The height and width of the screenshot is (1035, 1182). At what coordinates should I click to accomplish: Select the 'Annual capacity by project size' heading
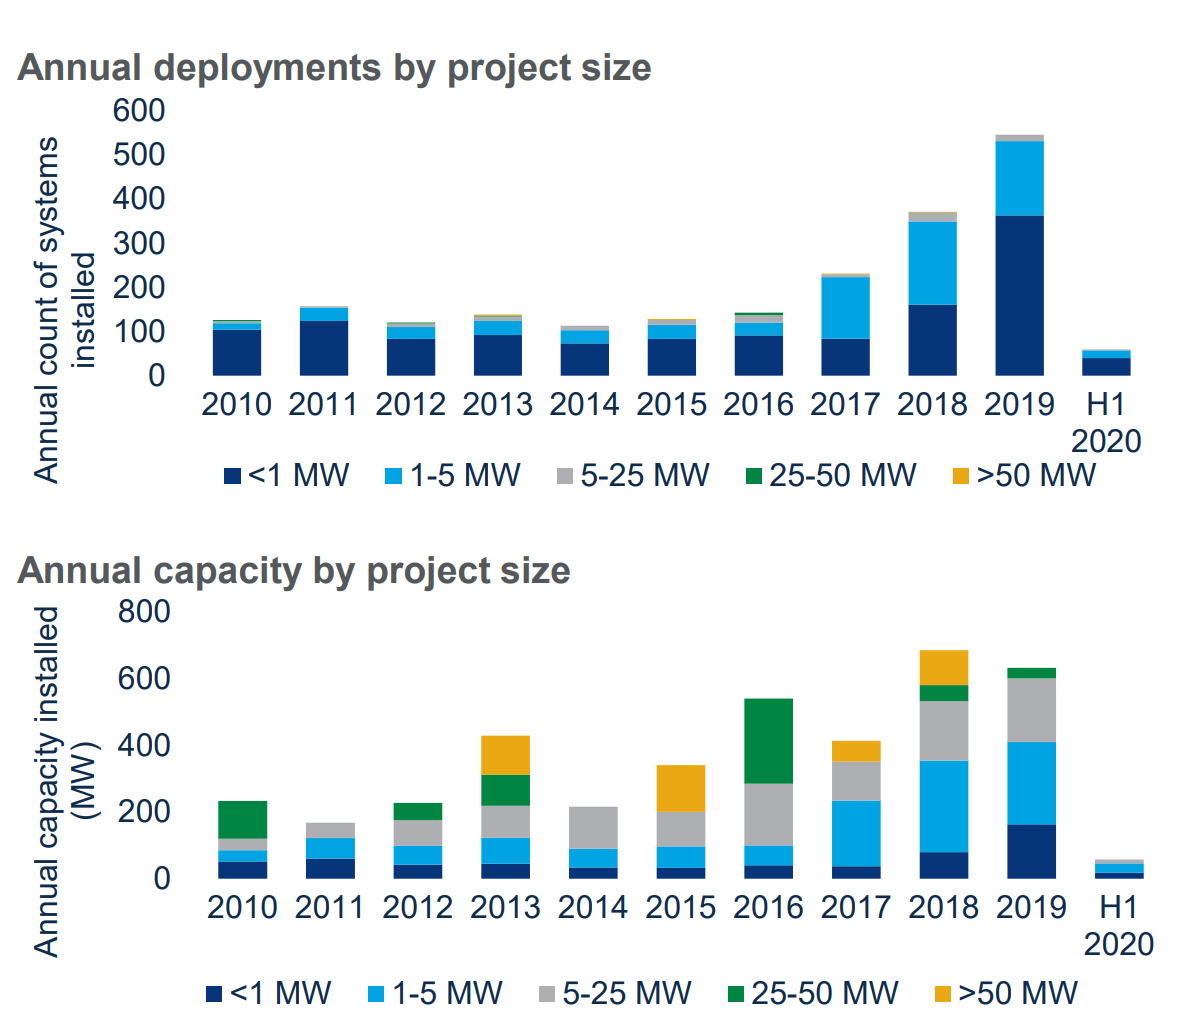[x=294, y=570]
